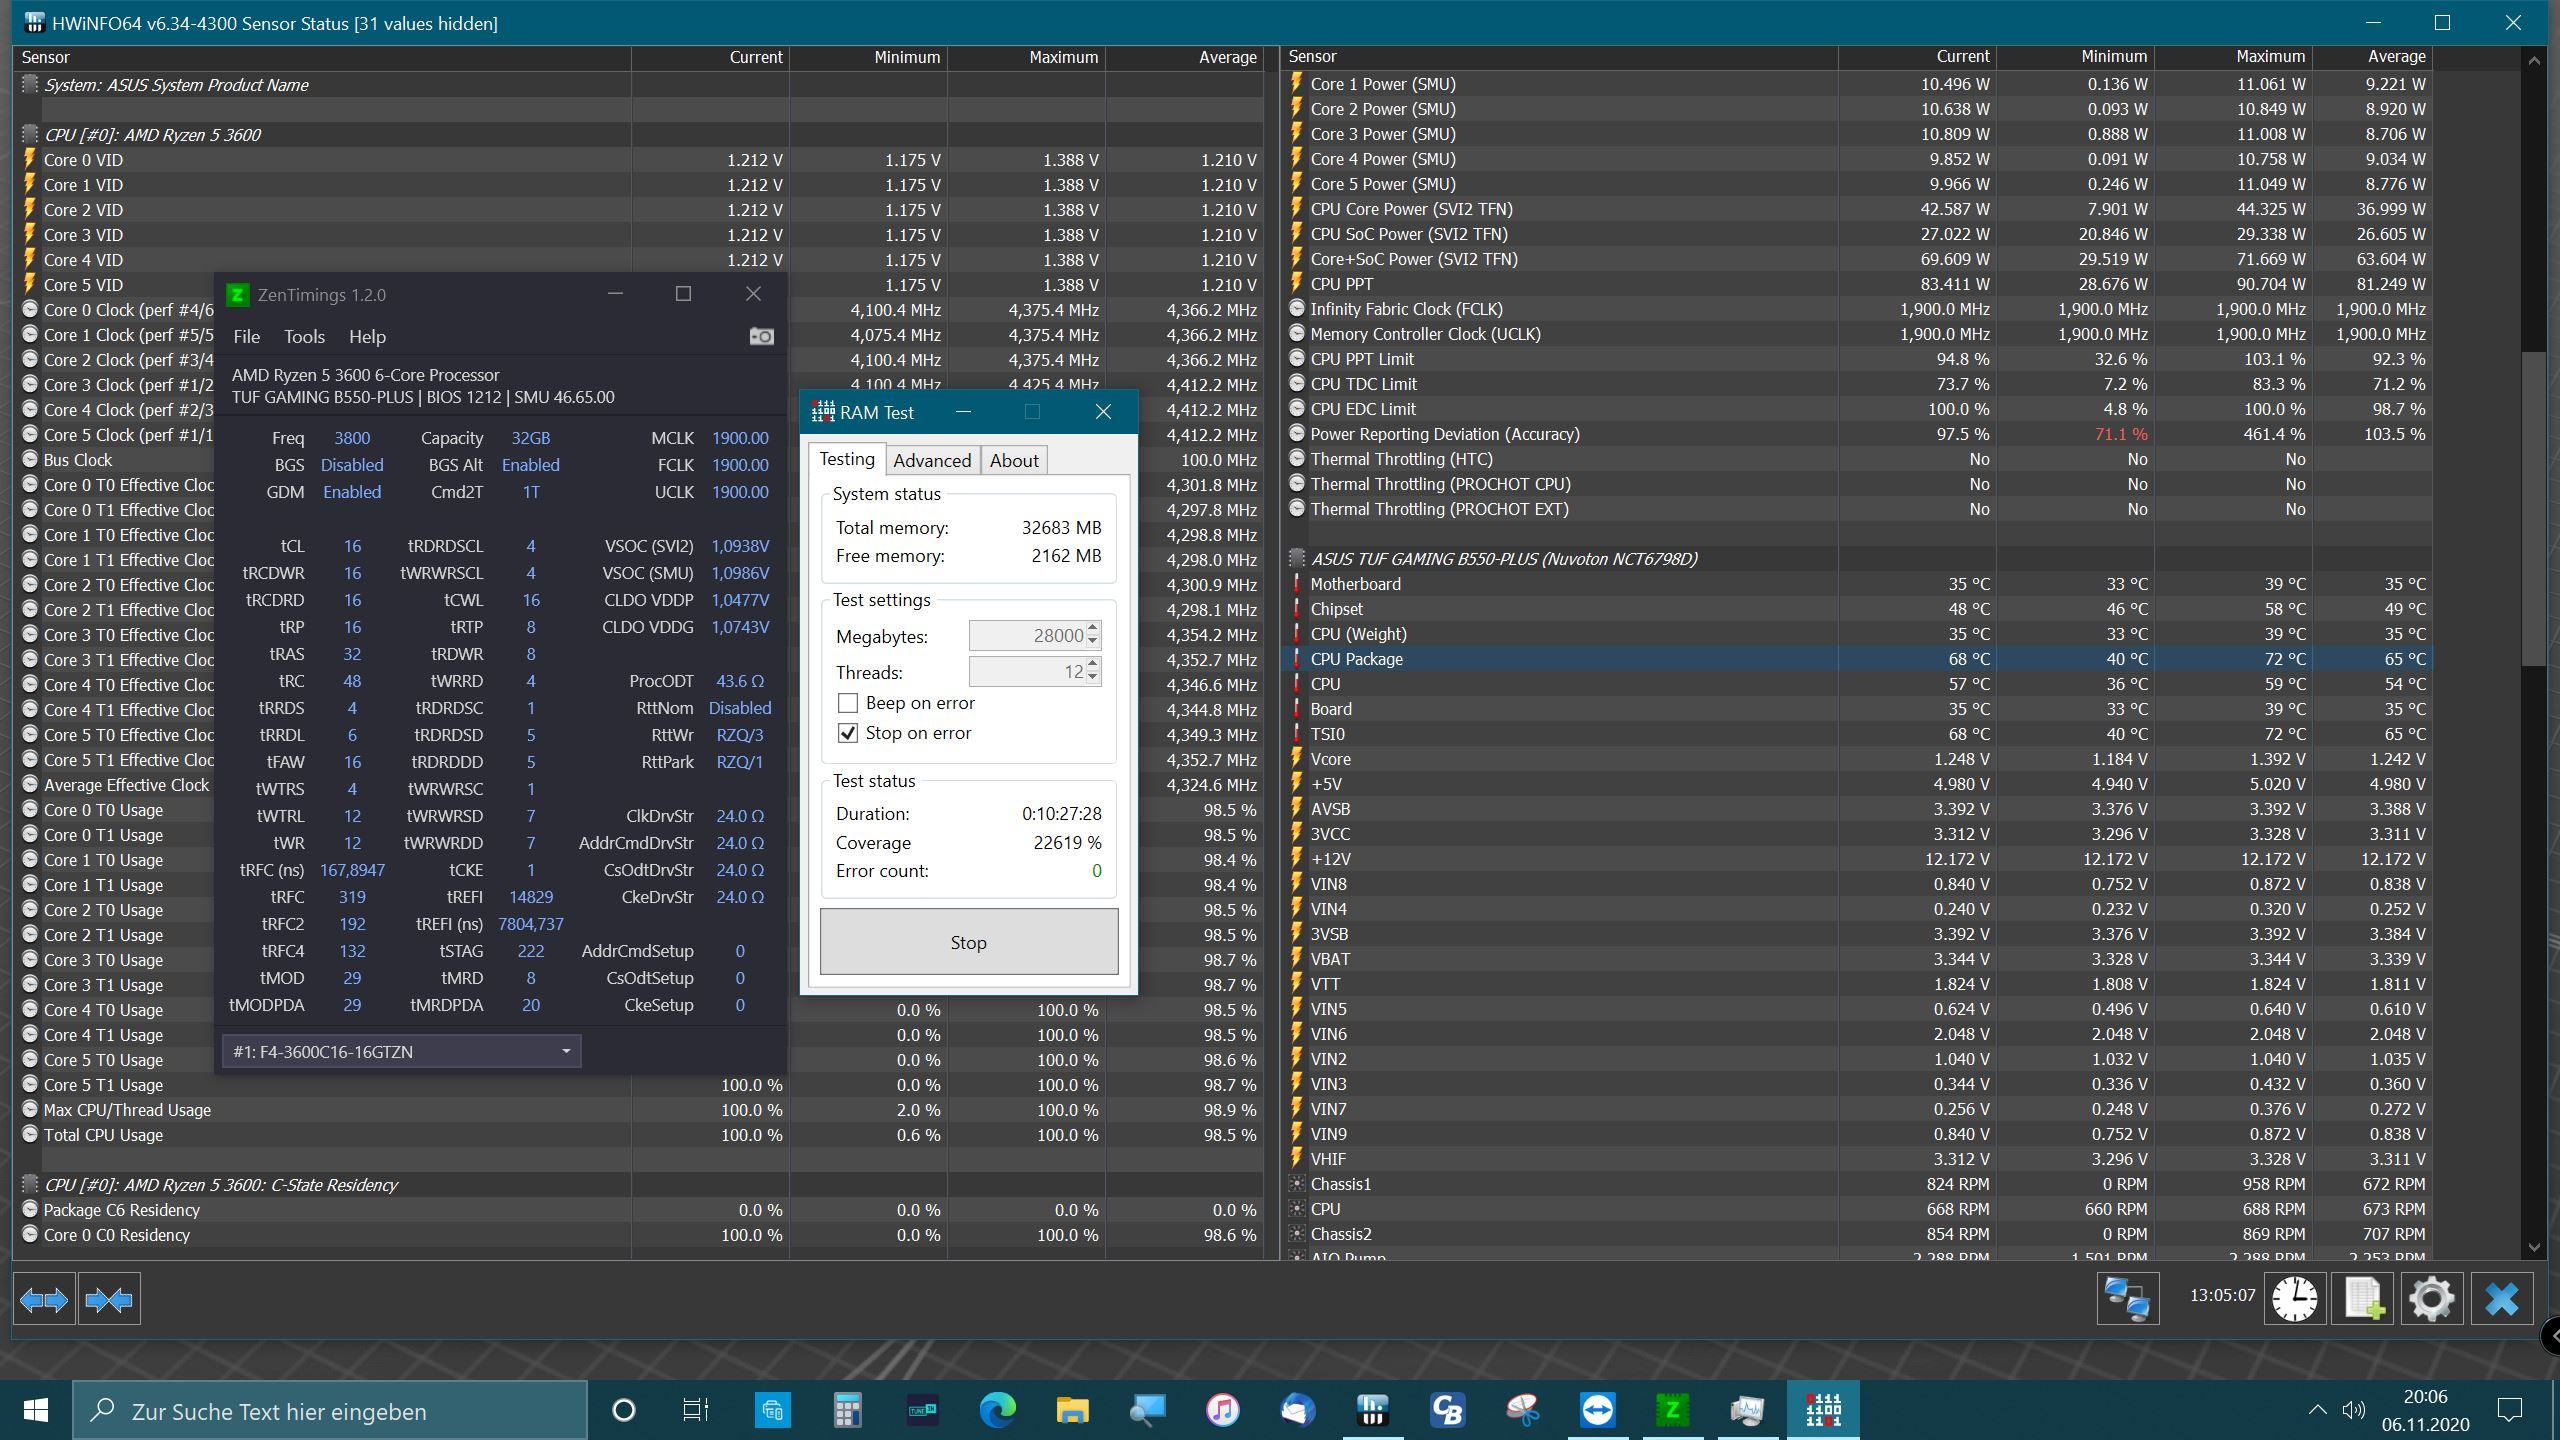Viewport: 2560px width, 1440px height.
Task: Switch to the Advanced tab in RAM Test
Action: click(931, 460)
